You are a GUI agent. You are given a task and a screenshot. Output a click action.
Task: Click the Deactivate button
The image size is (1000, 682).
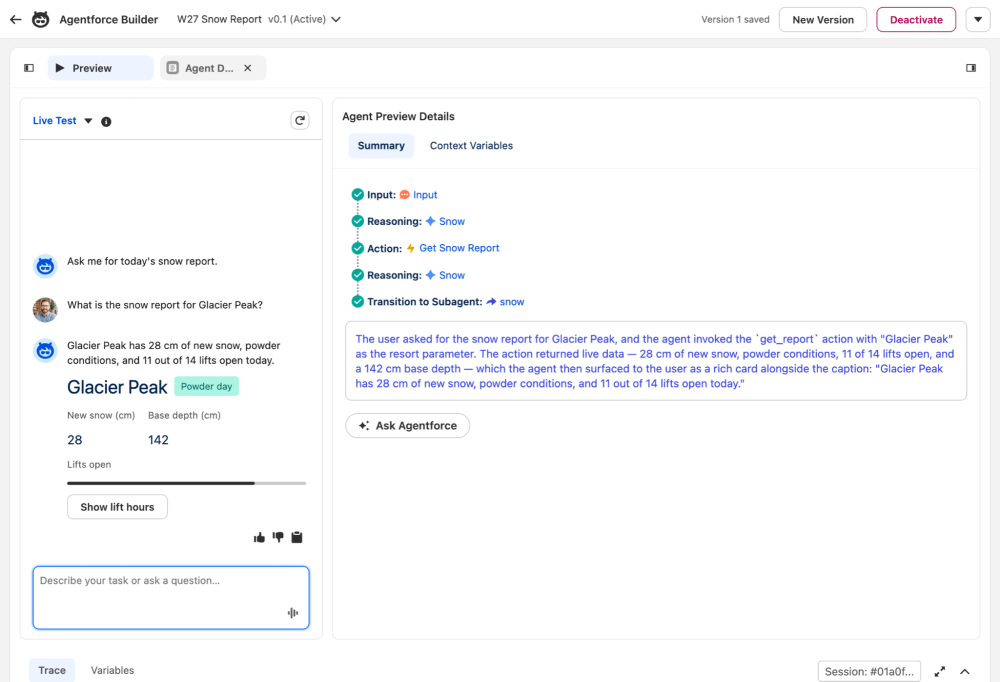[916, 20]
